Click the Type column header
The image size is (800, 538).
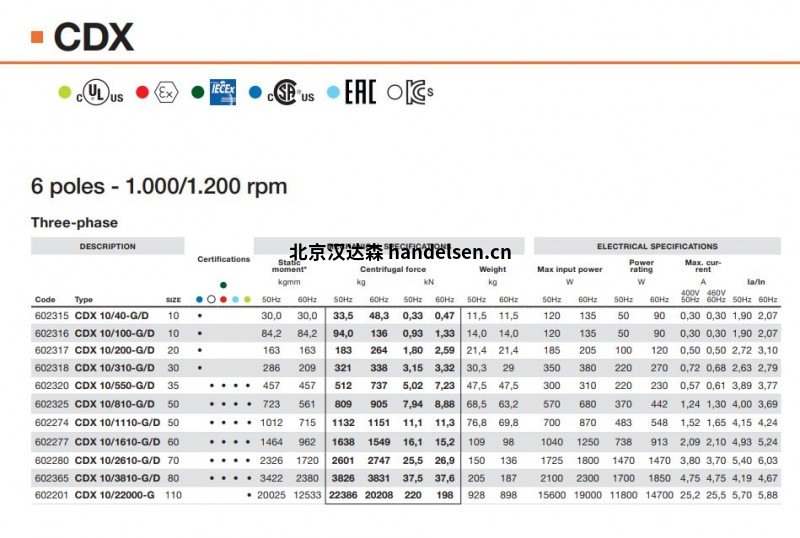click(84, 300)
